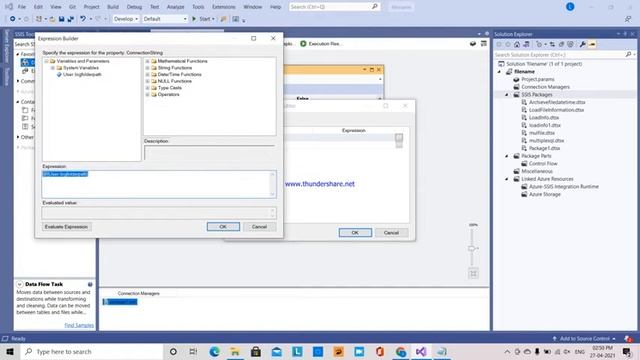
Task: Open File Explorer from taskbar
Action: tap(235, 351)
